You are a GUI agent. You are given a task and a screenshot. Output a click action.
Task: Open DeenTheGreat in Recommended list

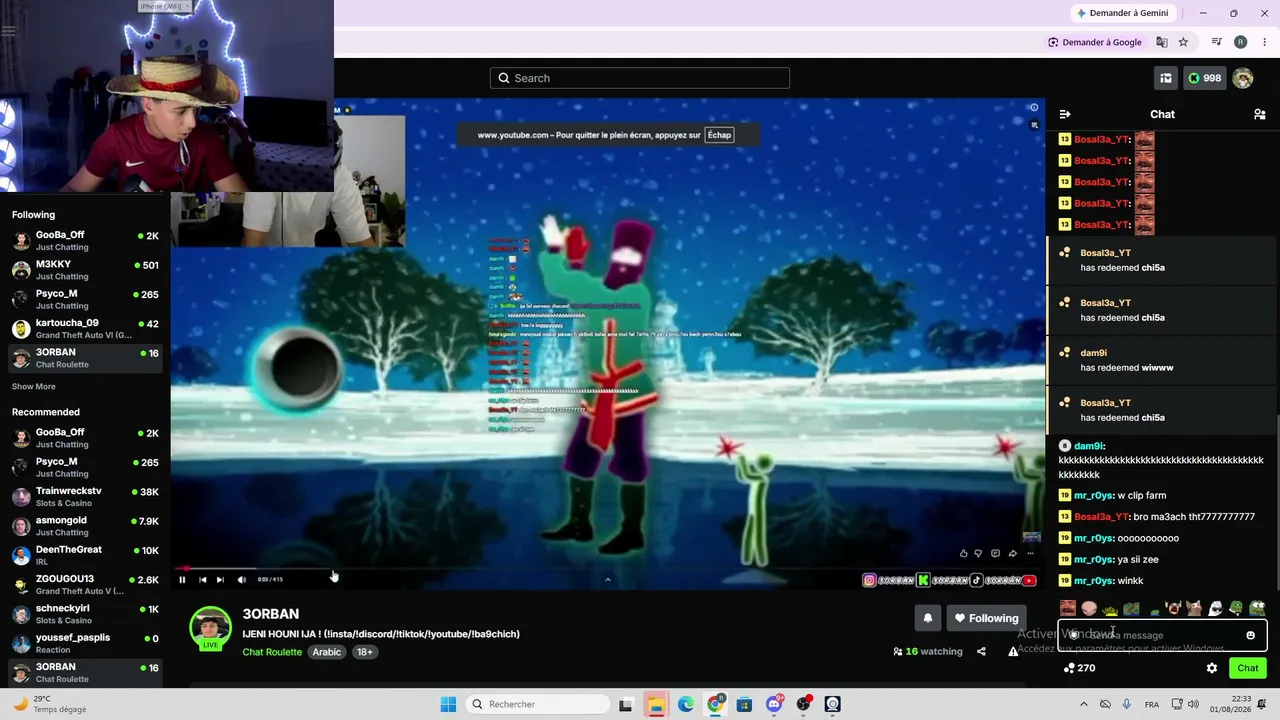[x=85, y=555]
